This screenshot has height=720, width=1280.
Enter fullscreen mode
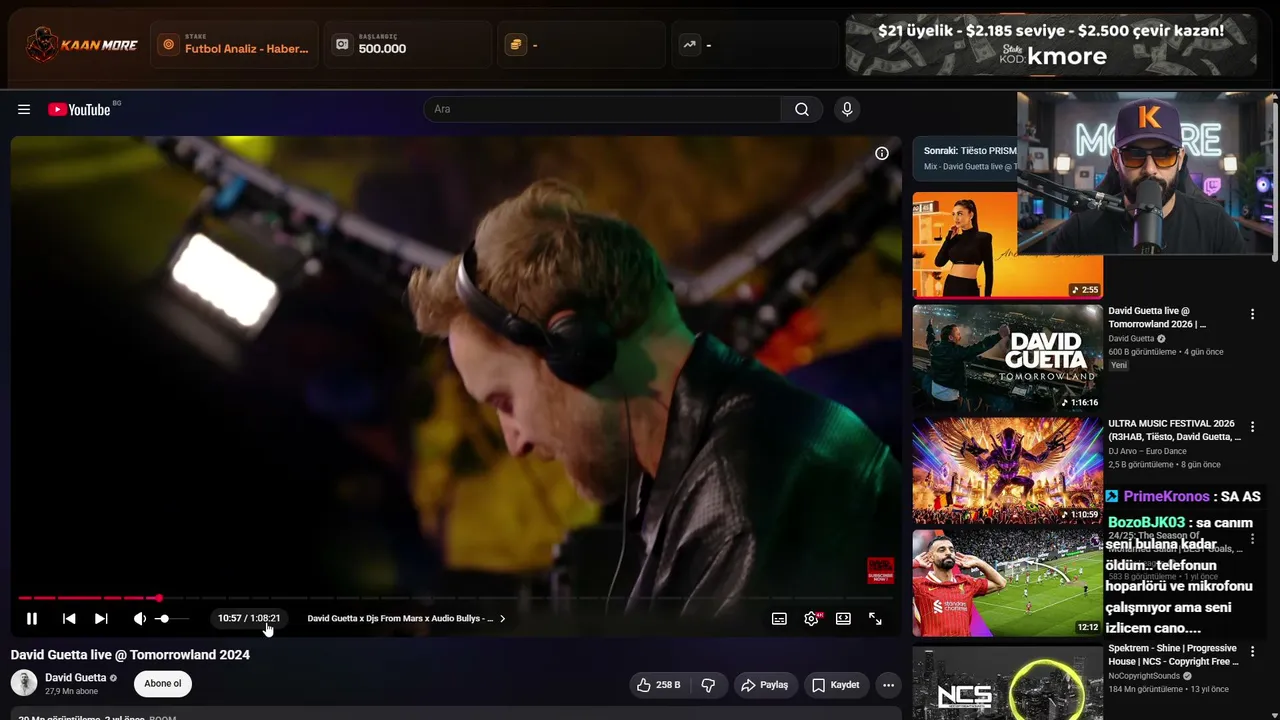(x=875, y=619)
